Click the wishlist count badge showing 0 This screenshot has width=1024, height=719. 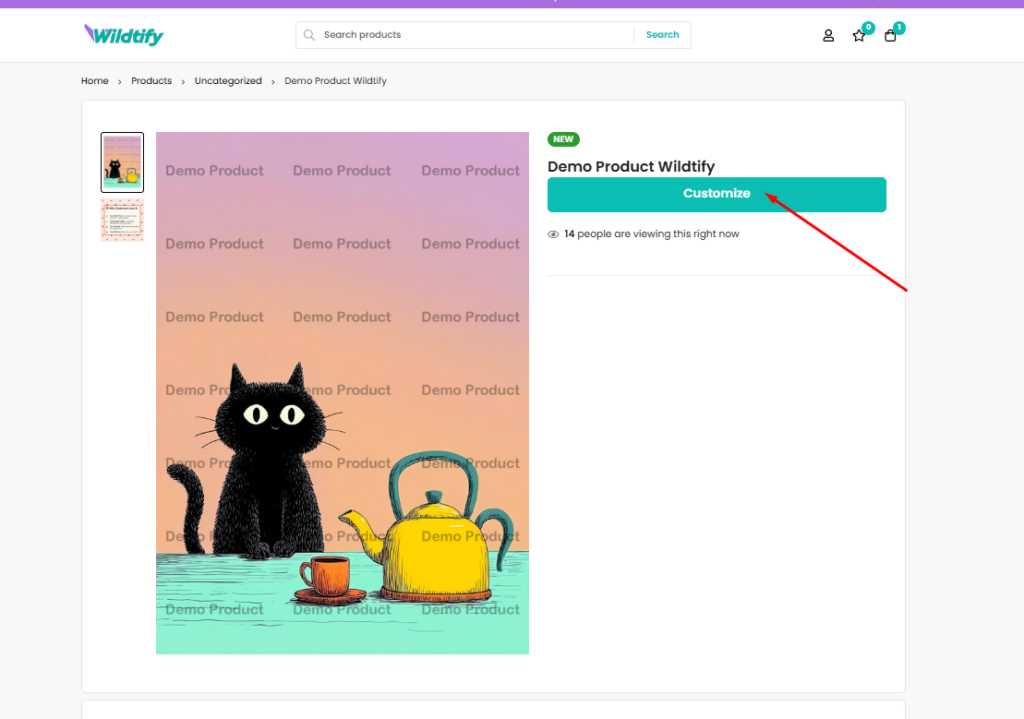(867, 27)
